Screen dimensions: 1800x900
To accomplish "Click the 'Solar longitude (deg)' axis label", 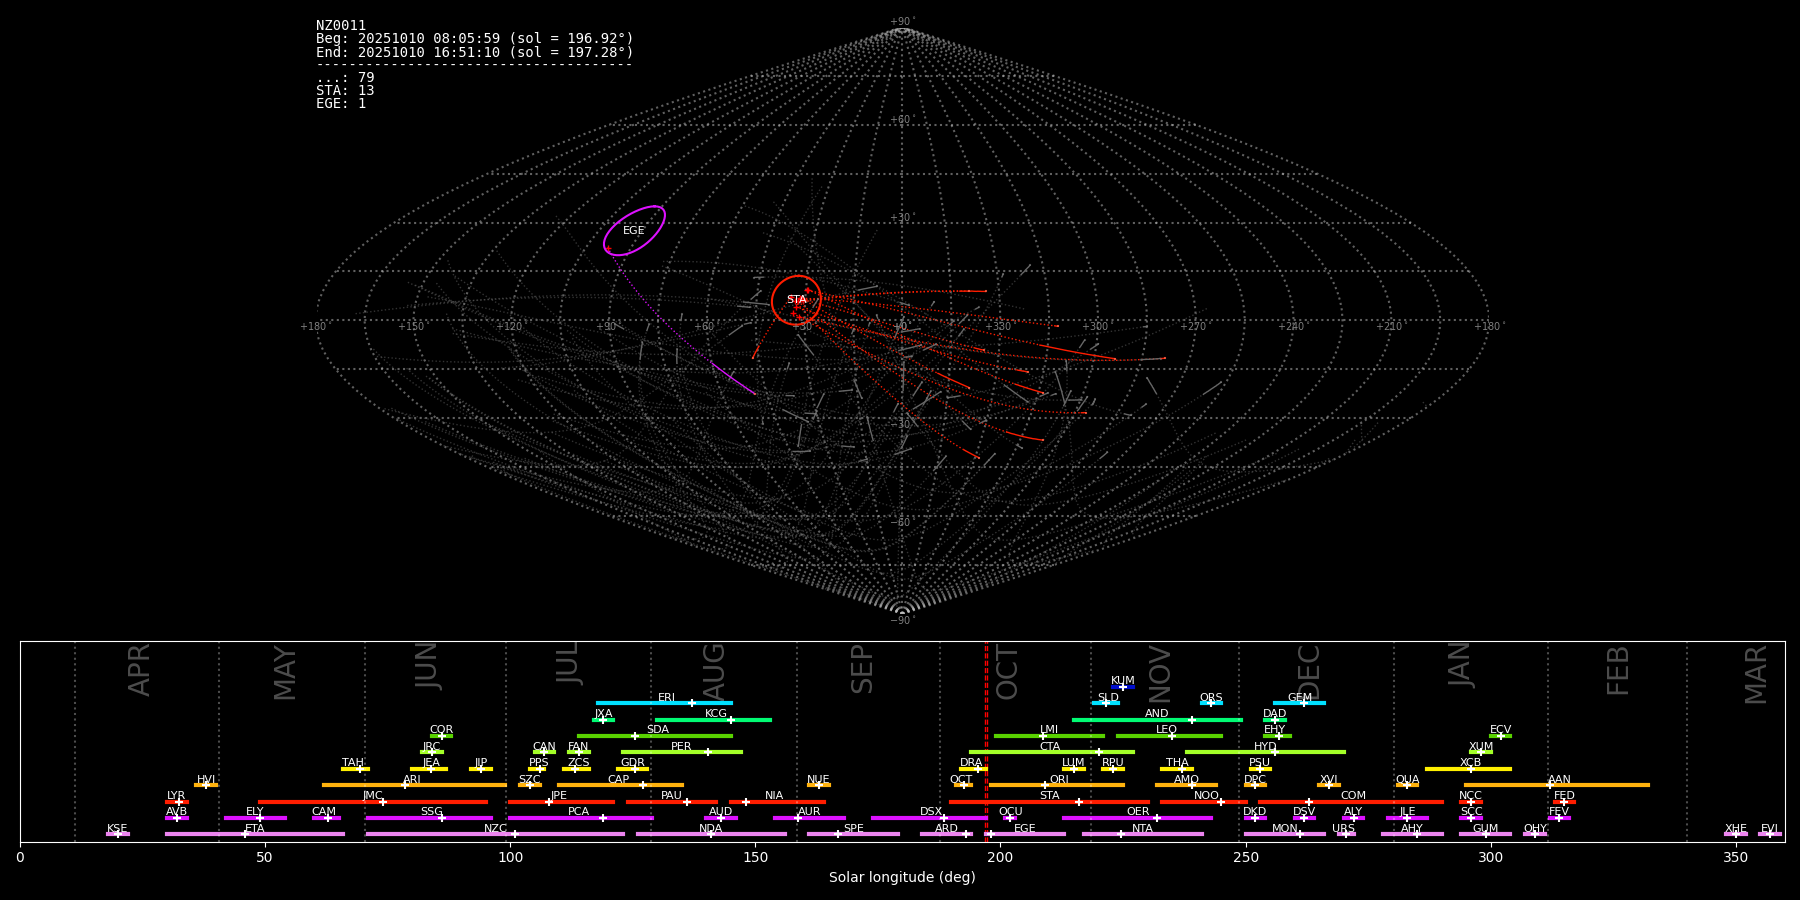I will point(902,877).
